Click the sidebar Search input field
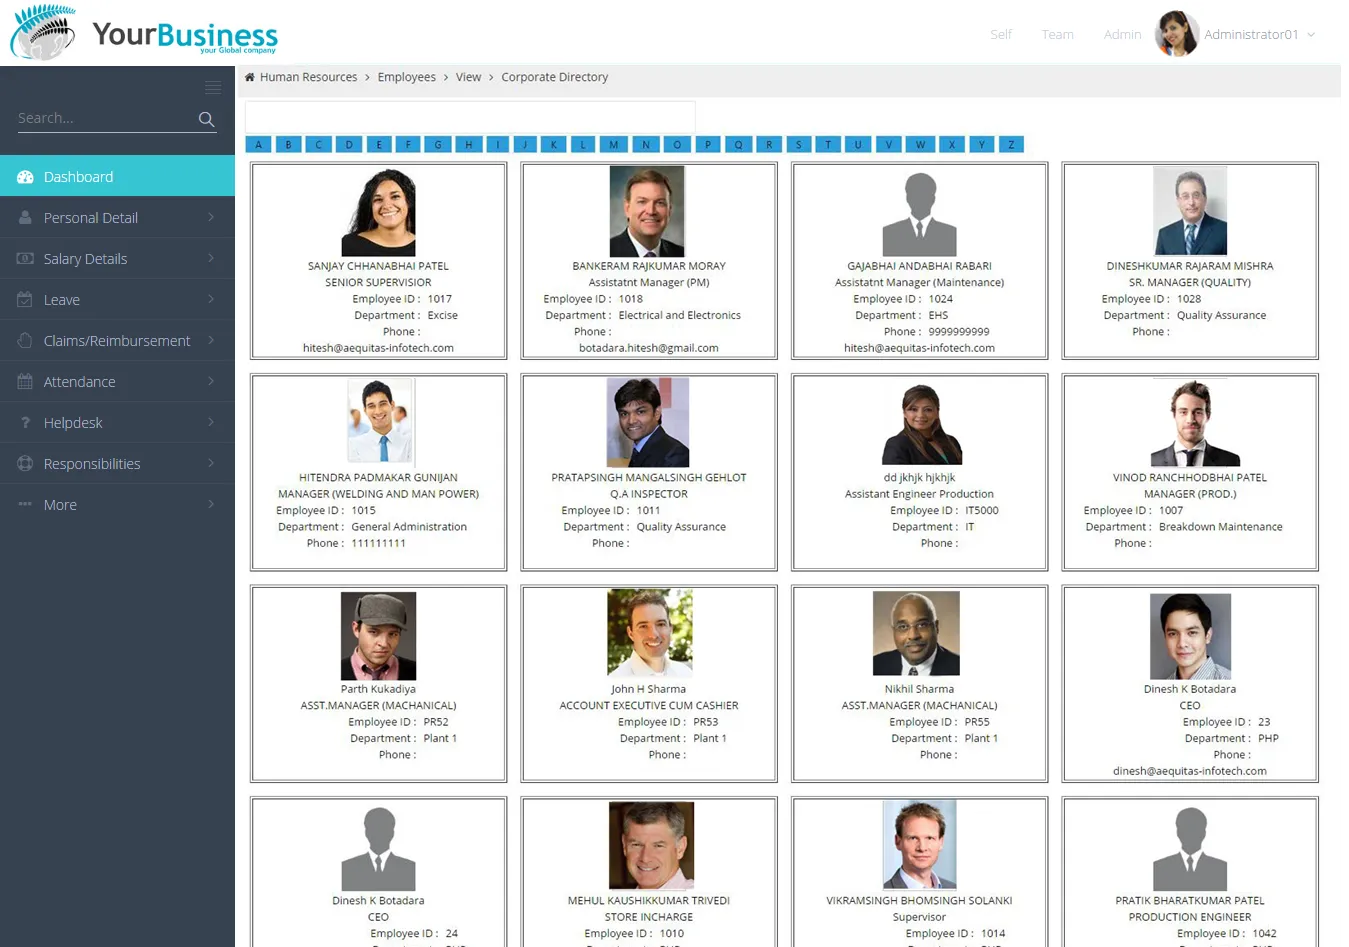 (x=105, y=118)
